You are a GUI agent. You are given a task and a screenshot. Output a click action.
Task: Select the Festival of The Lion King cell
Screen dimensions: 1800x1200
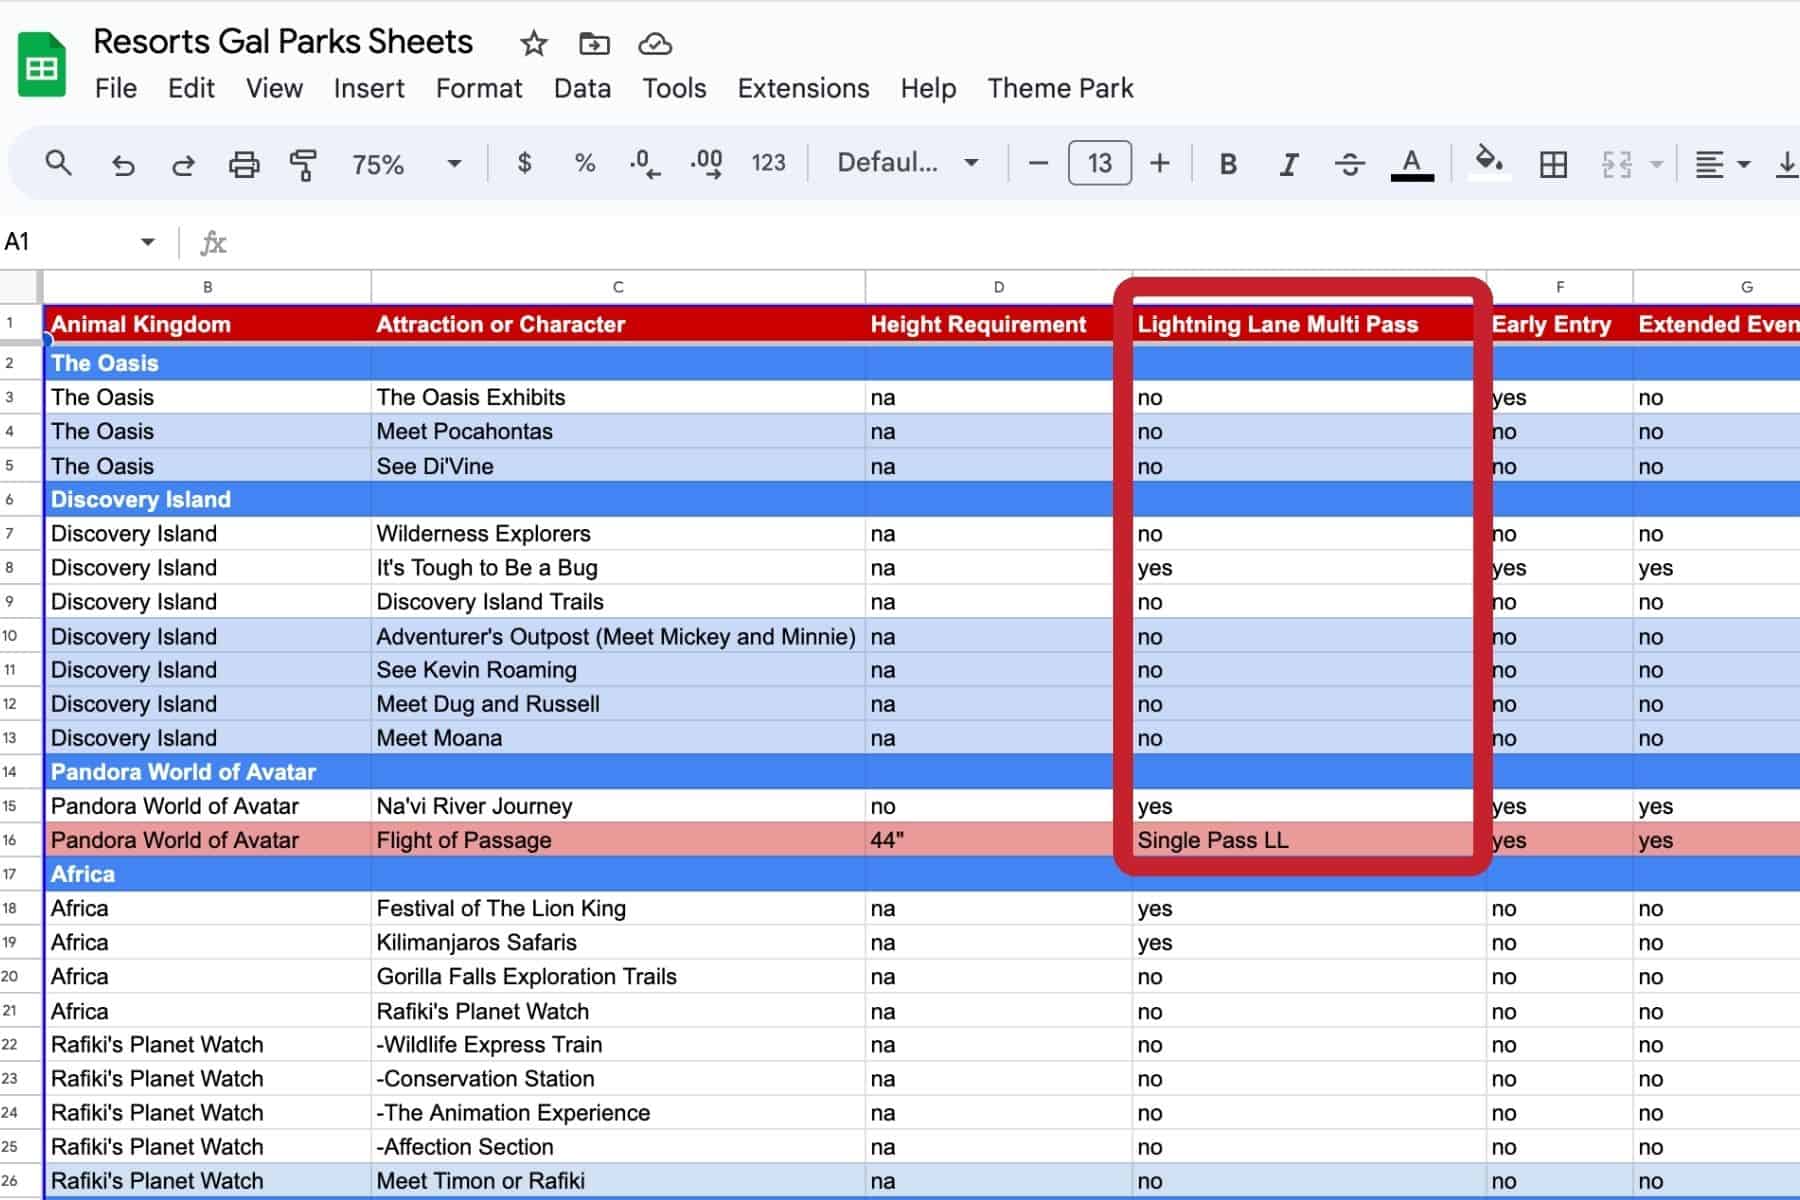[618, 908]
